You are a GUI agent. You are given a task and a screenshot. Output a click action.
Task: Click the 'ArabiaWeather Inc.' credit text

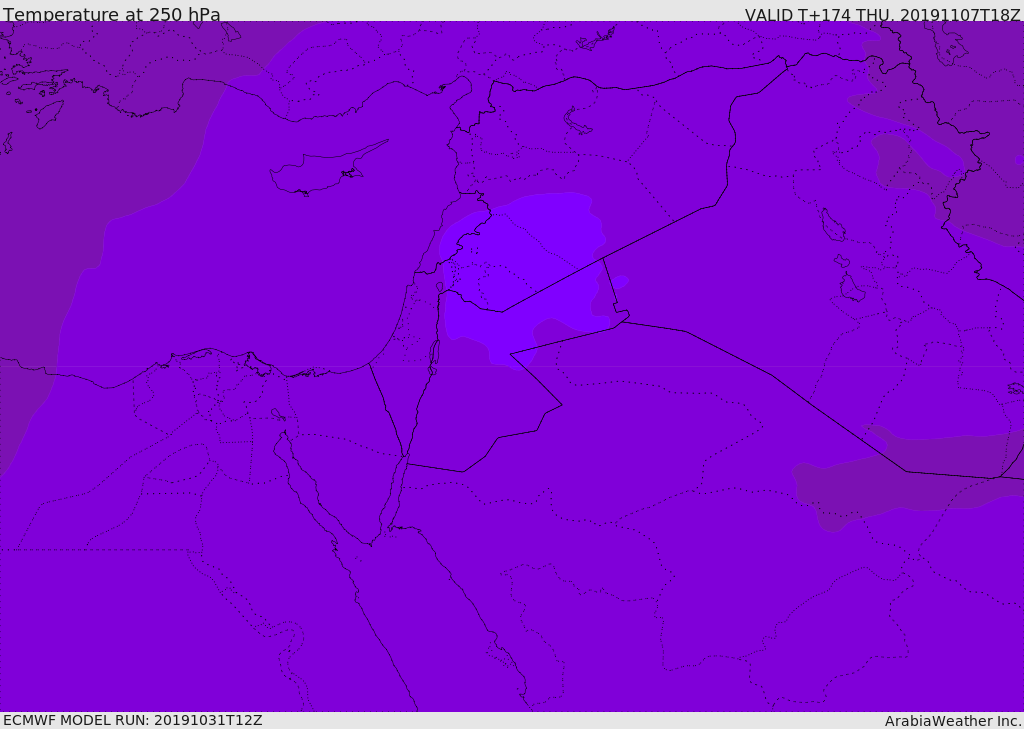[954, 721]
